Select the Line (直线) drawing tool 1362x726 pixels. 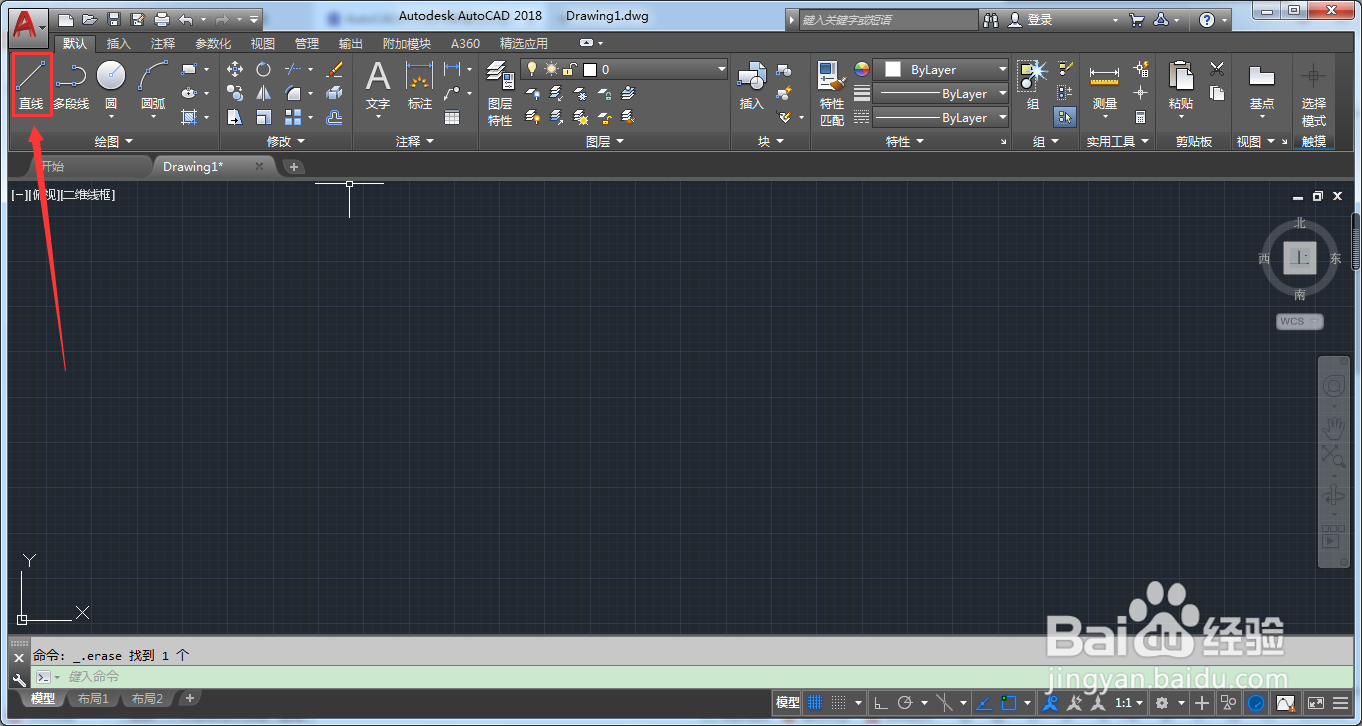(x=31, y=84)
